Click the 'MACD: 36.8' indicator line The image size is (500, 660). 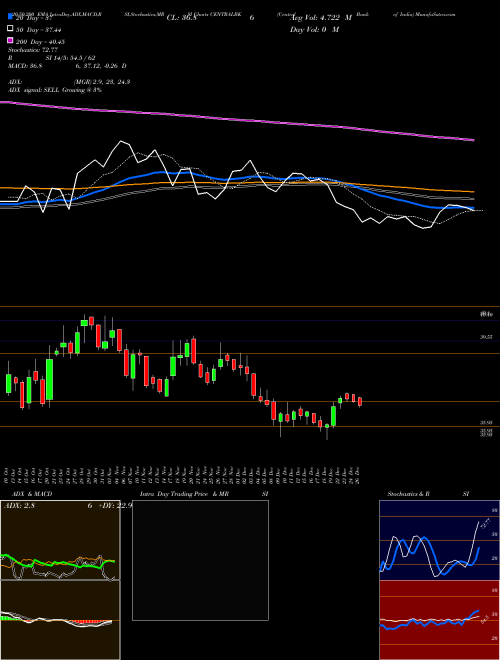(24, 66)
